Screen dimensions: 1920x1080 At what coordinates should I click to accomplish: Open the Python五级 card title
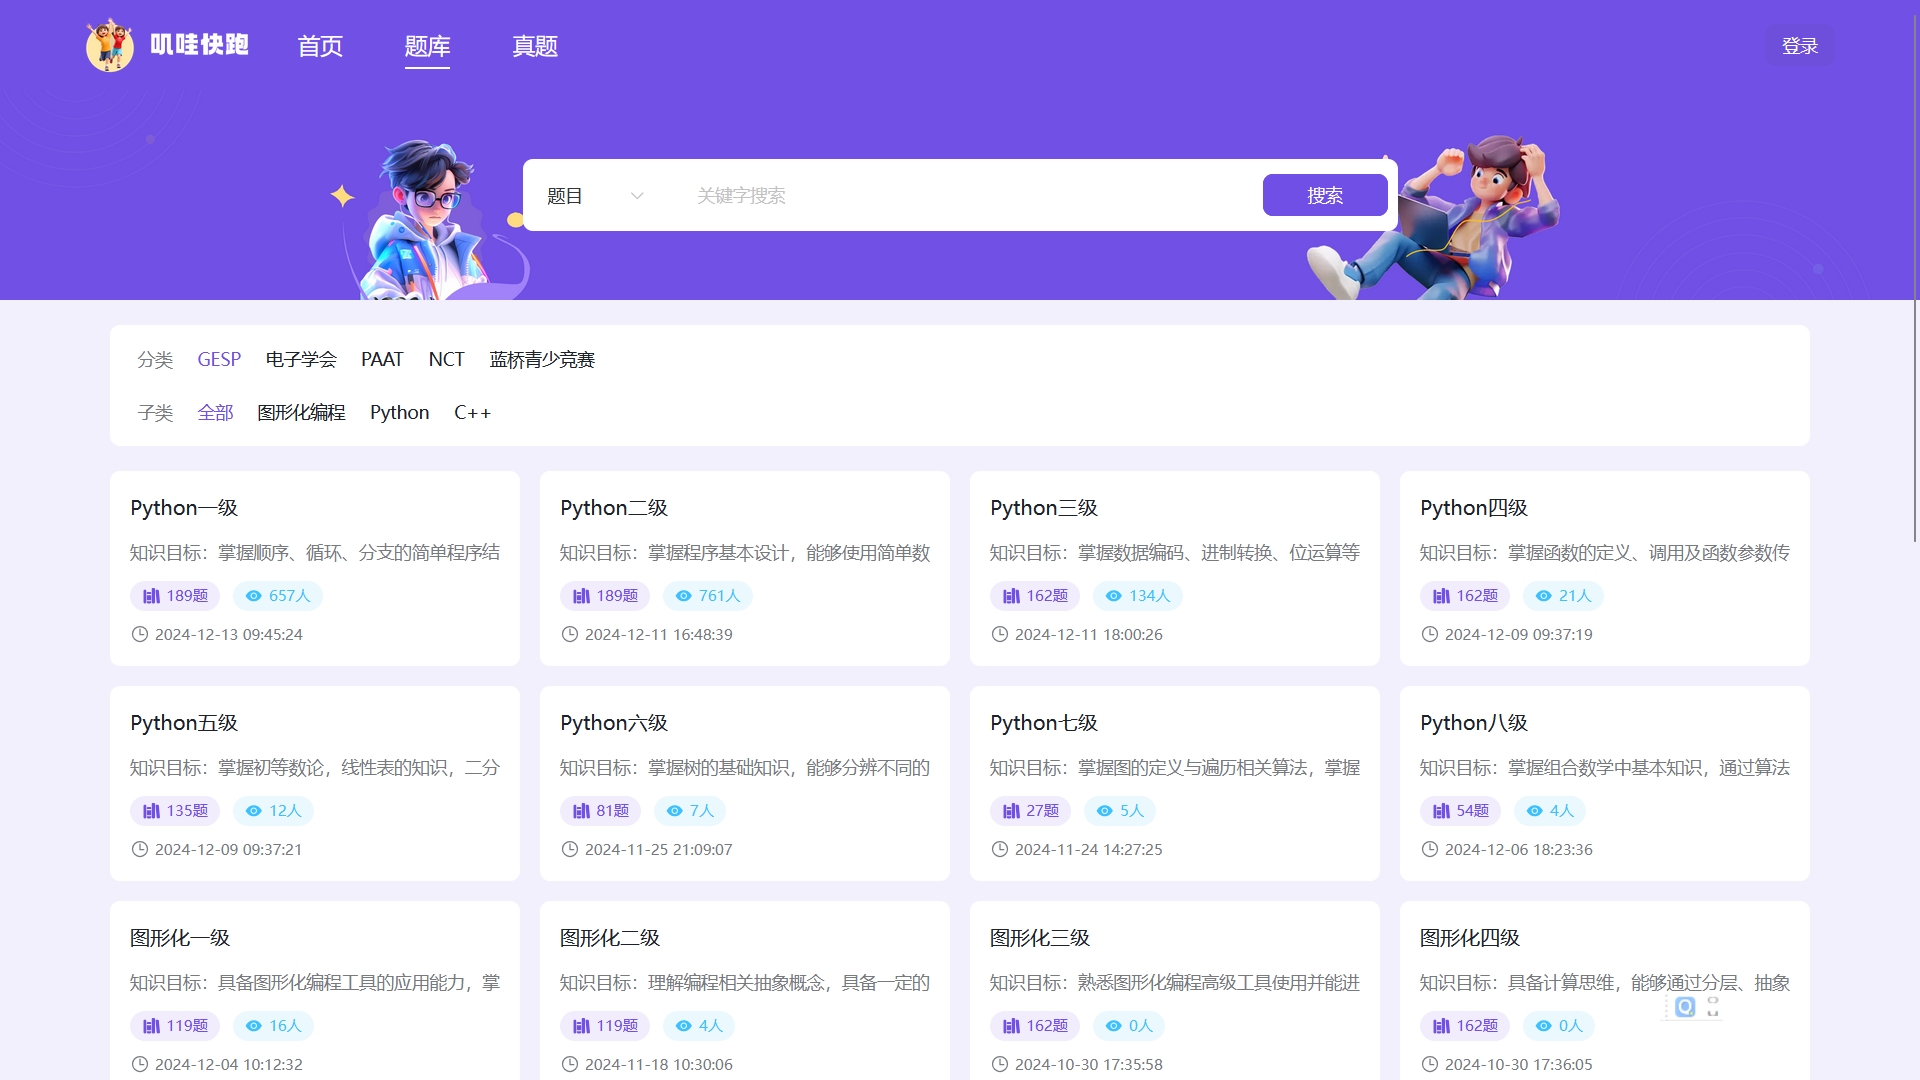(184, 723)
